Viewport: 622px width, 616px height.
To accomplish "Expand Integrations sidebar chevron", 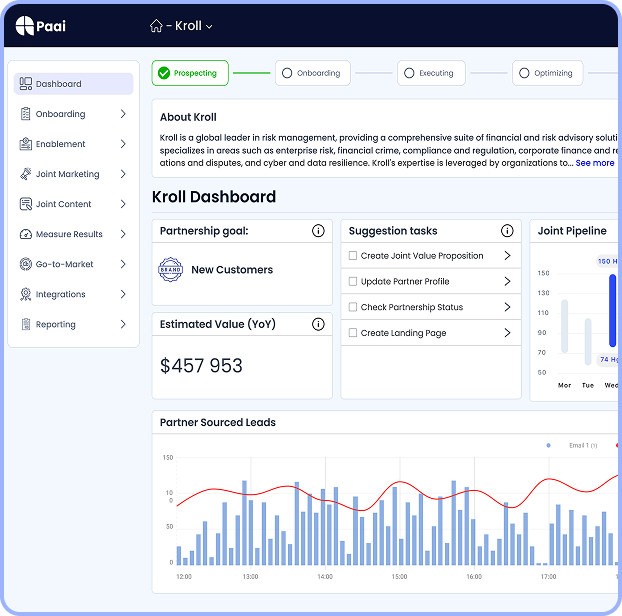I will pos(123,294).
